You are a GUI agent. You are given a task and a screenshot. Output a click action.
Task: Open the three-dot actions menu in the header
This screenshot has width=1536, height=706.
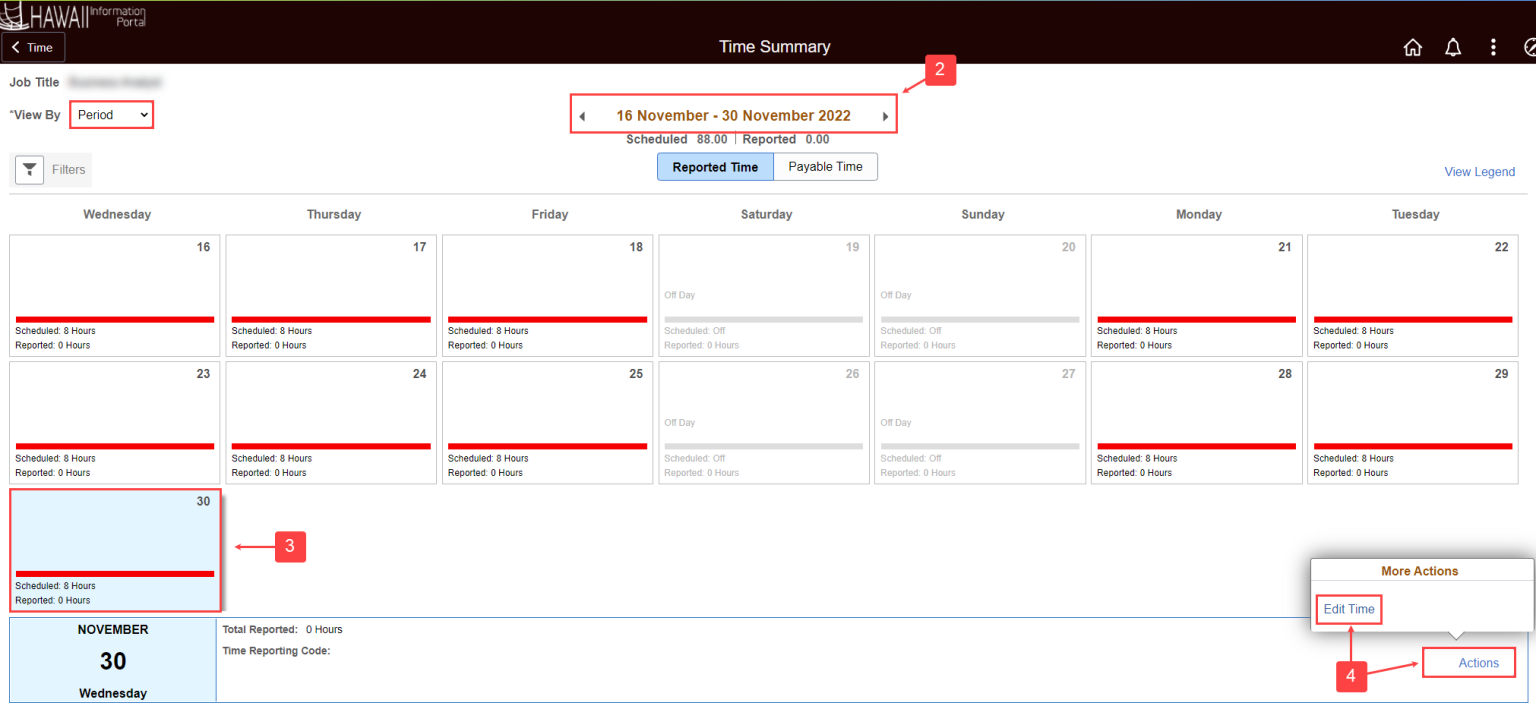1493,46
